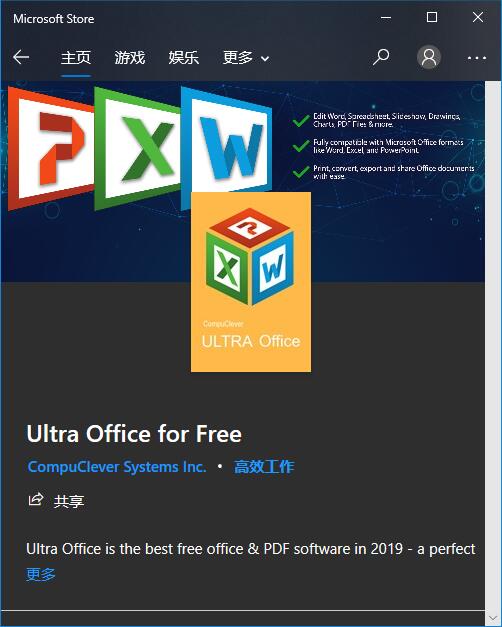
Task: Open the search magnifier icon
Action: [381, 57]
